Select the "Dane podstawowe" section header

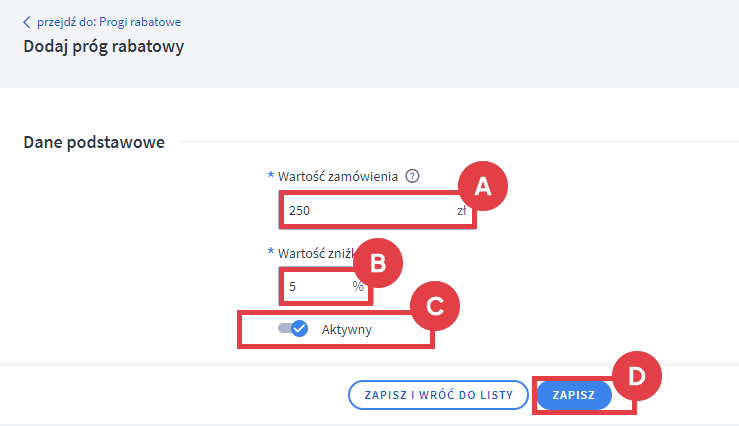[93, 141]
